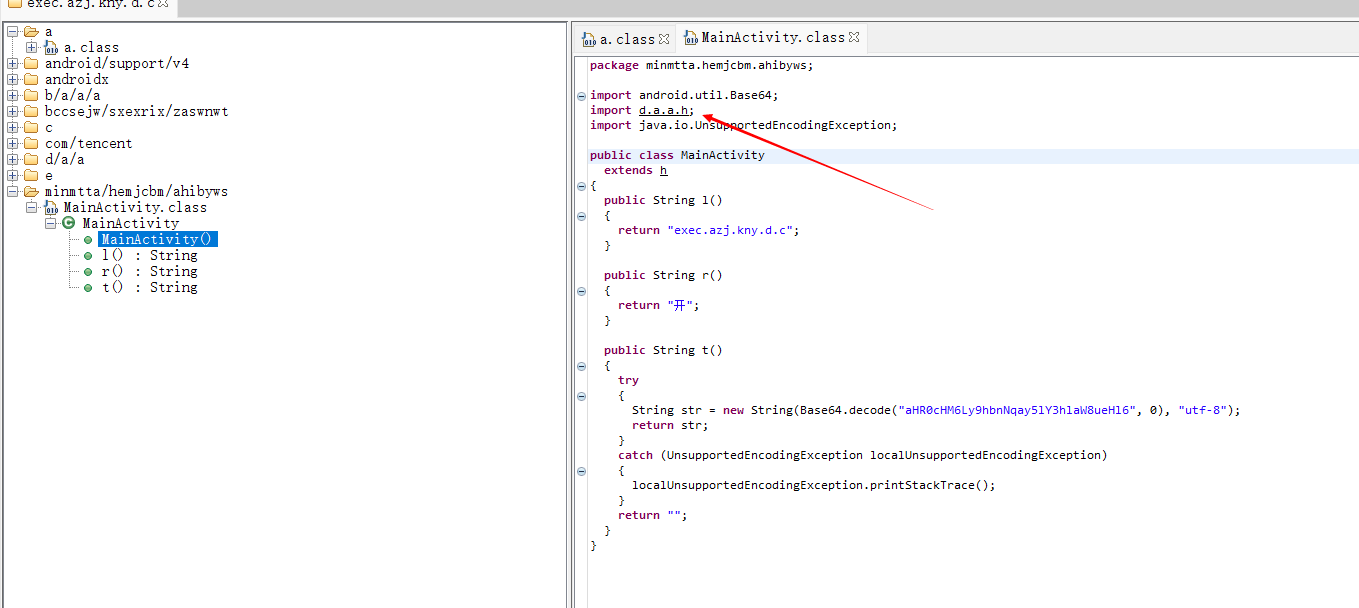
Task: Click the bccsejw/sxexrix/zaswnwt folder icon
Action: tap(31, 111)
